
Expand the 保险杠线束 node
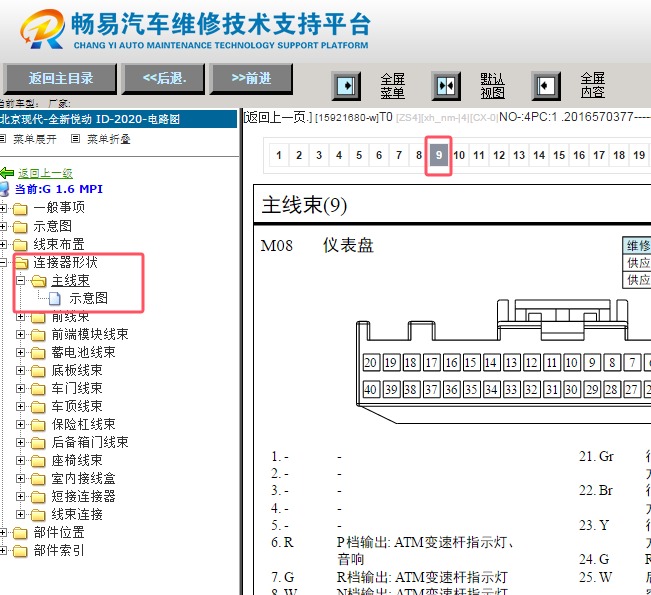pos(20,424)
